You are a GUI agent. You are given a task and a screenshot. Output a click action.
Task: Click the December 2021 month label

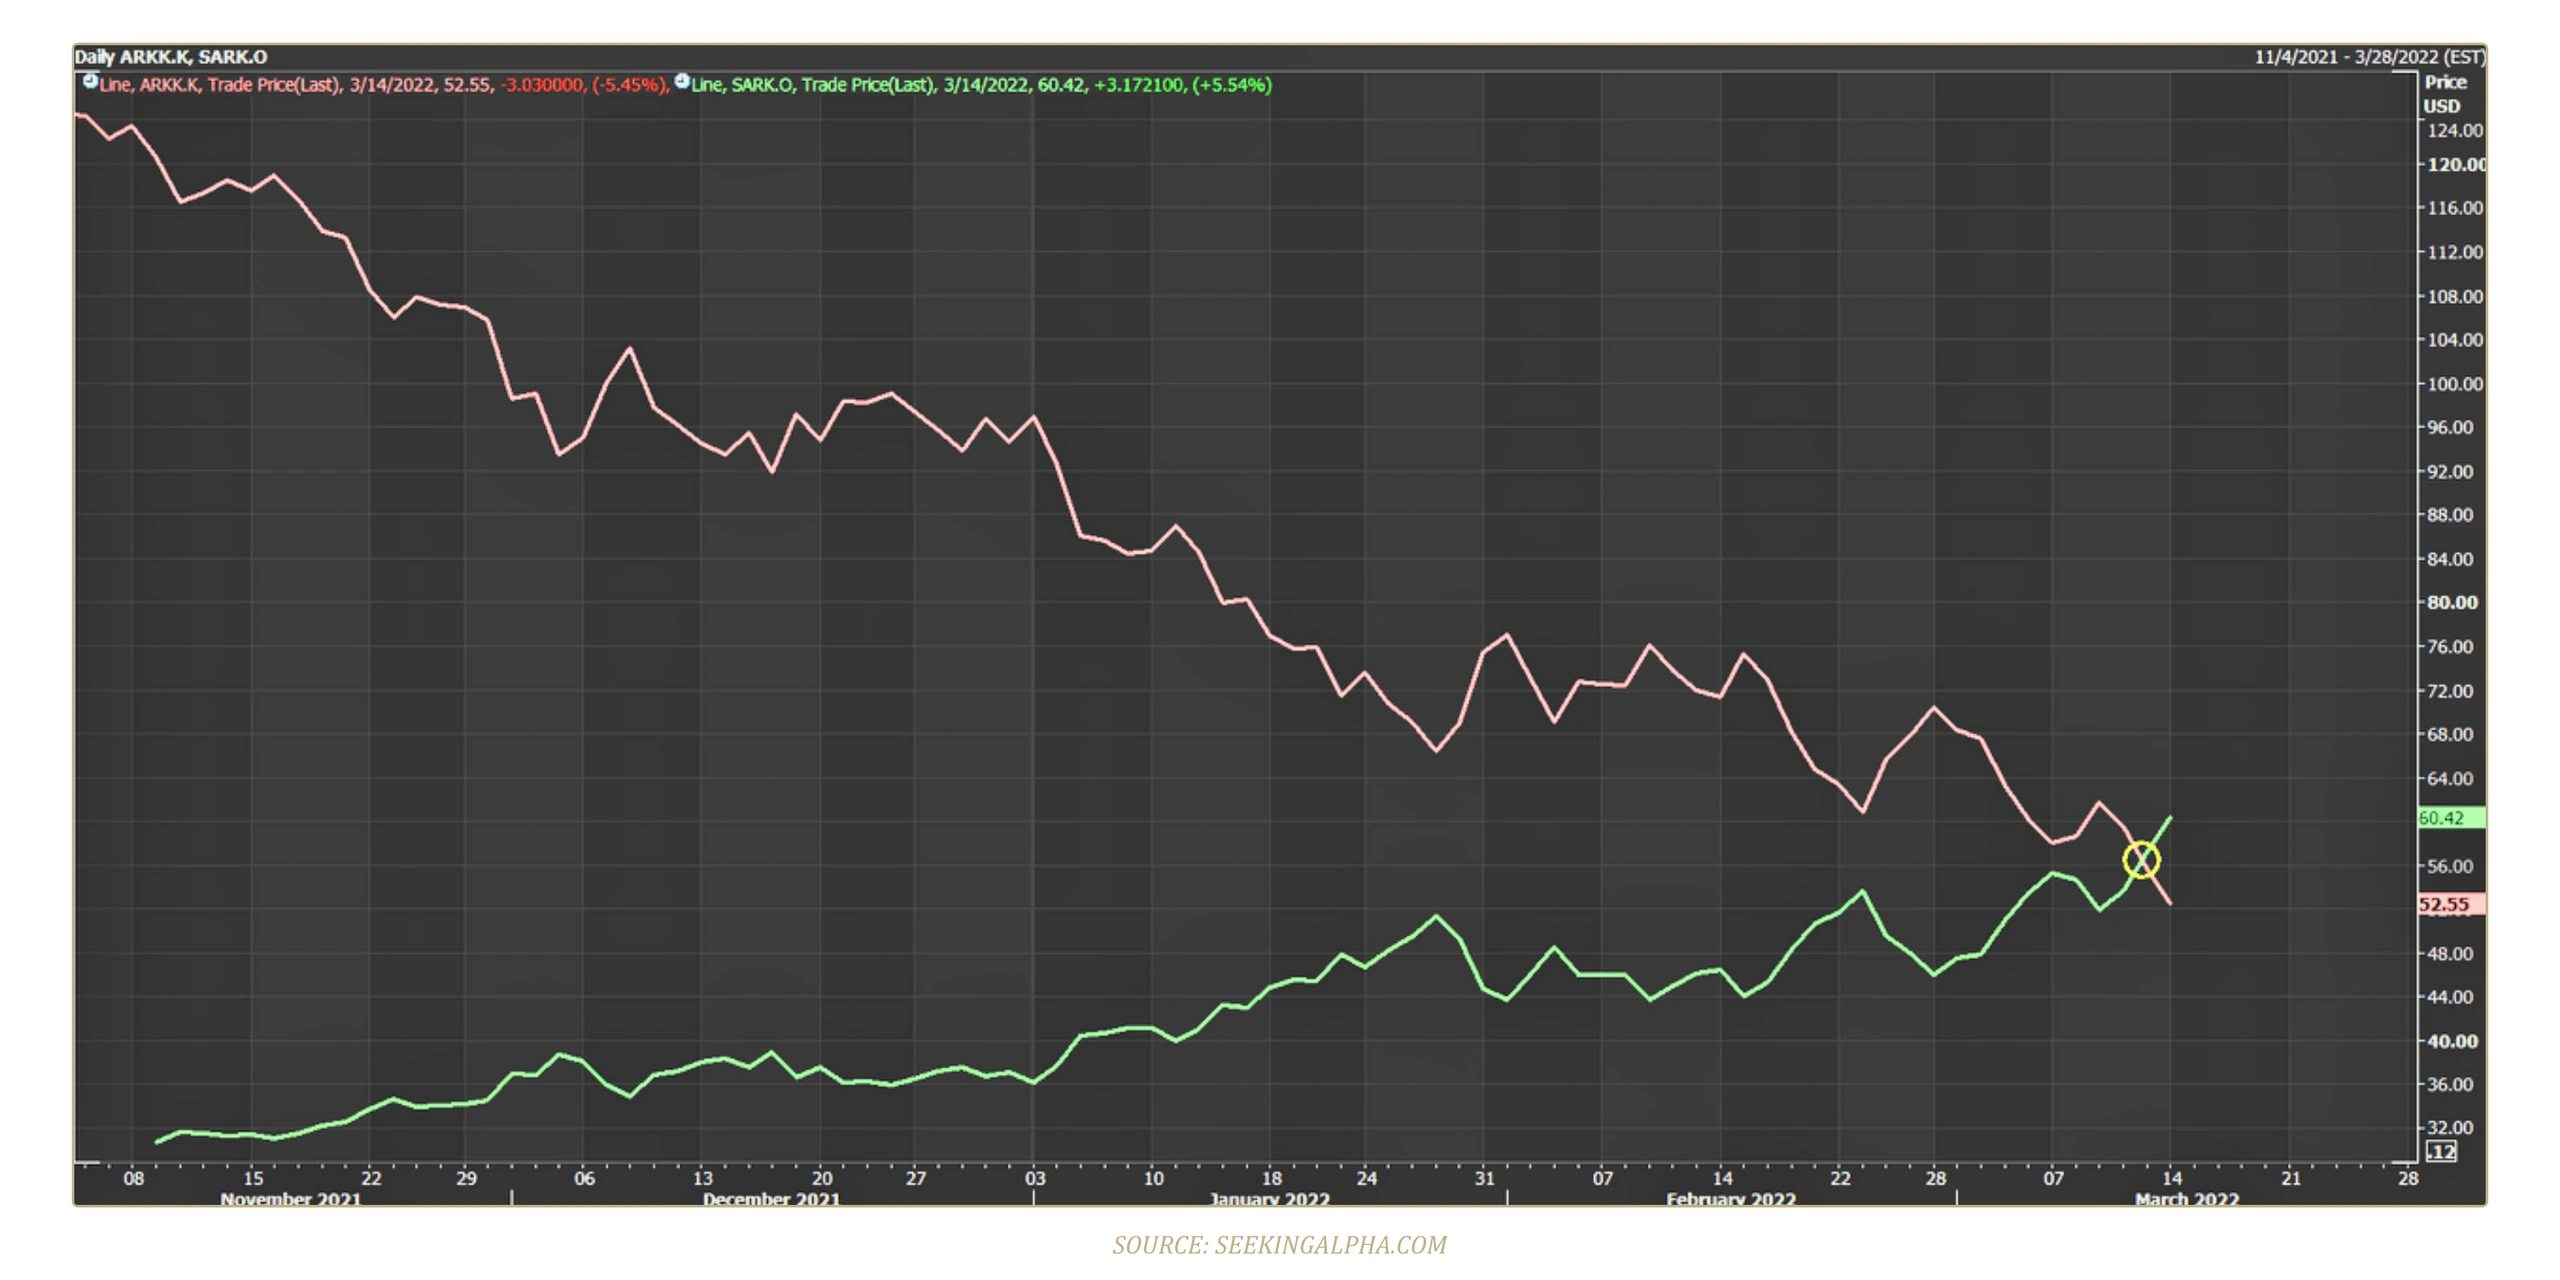click(x=771, y=1199)
